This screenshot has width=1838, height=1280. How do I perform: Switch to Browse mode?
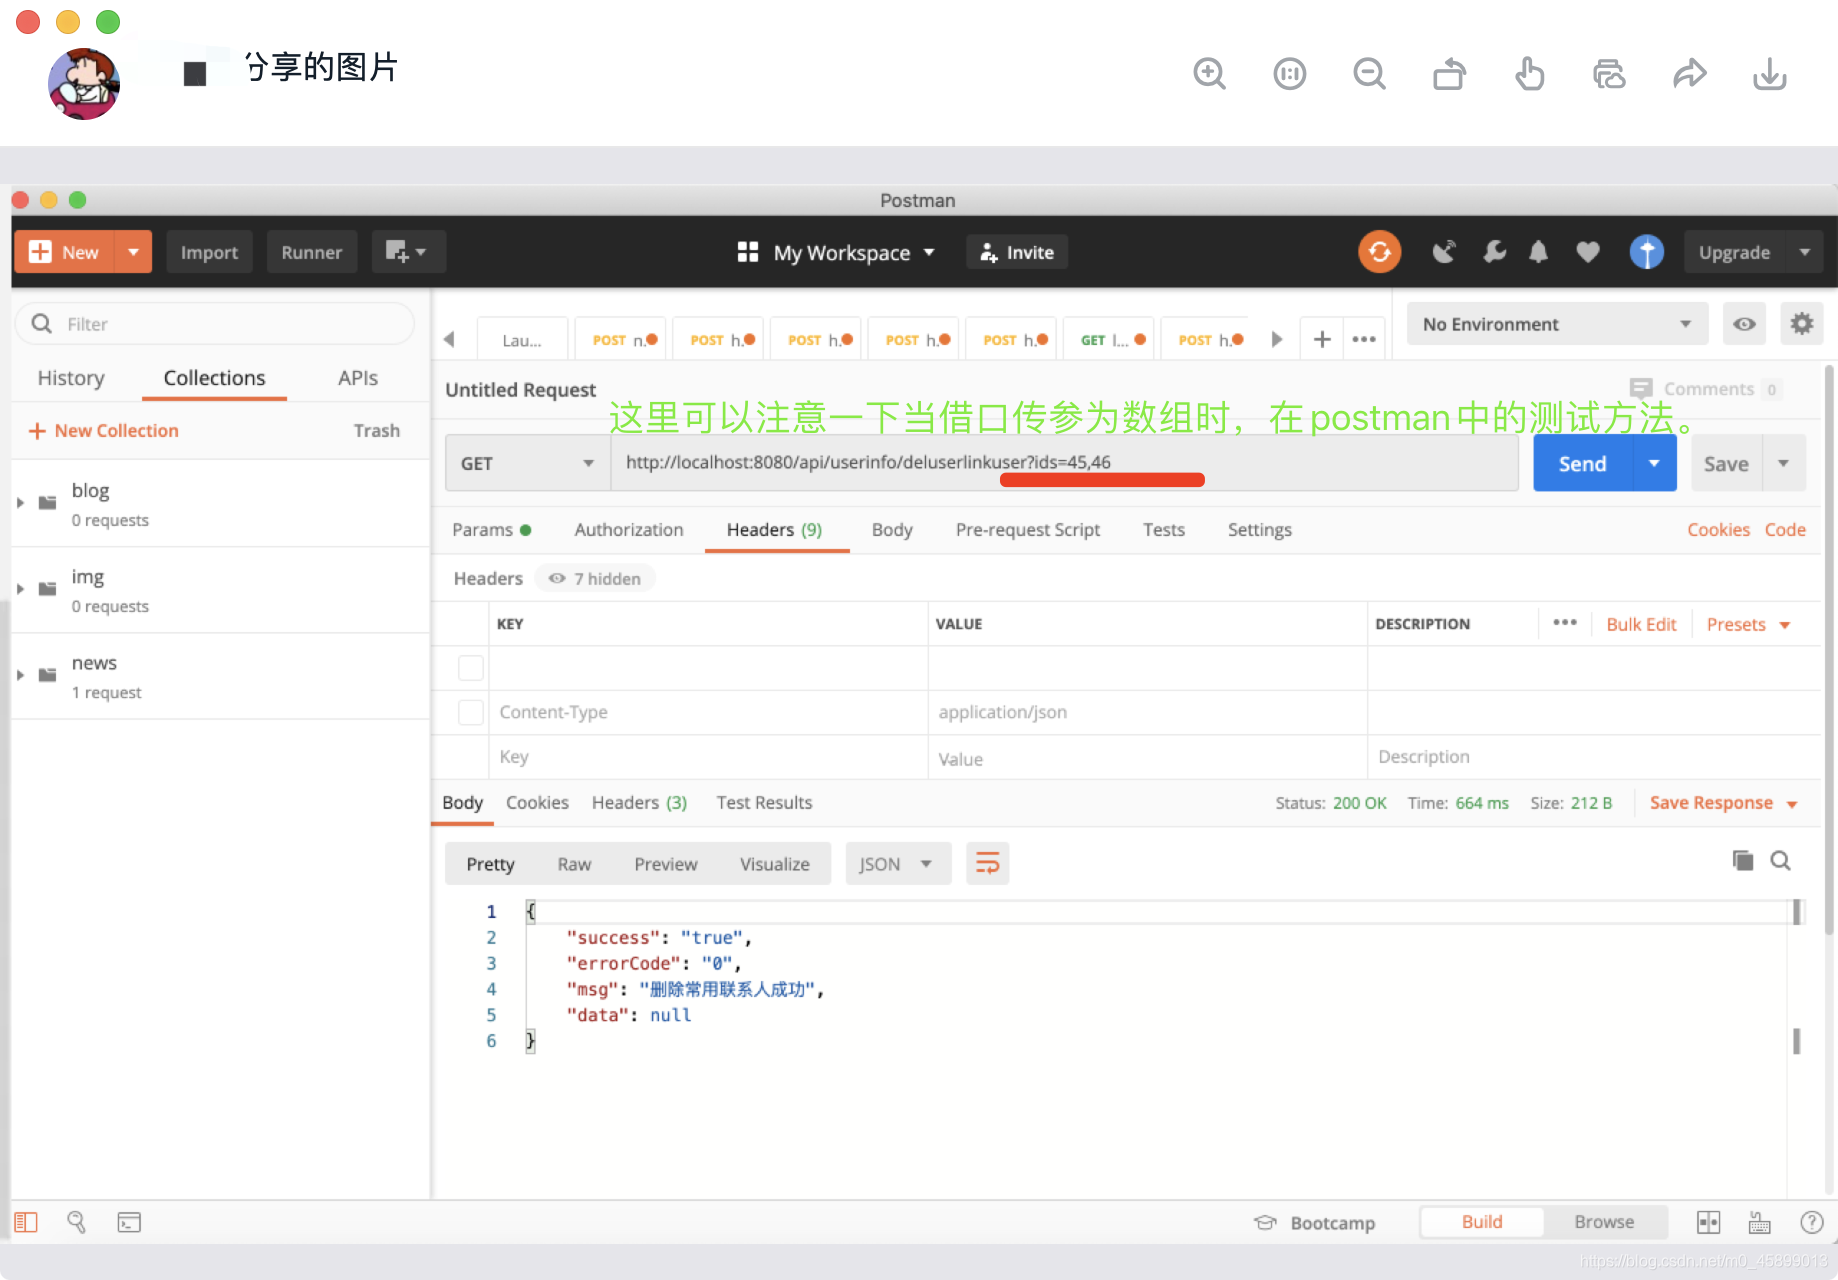1604,1222
